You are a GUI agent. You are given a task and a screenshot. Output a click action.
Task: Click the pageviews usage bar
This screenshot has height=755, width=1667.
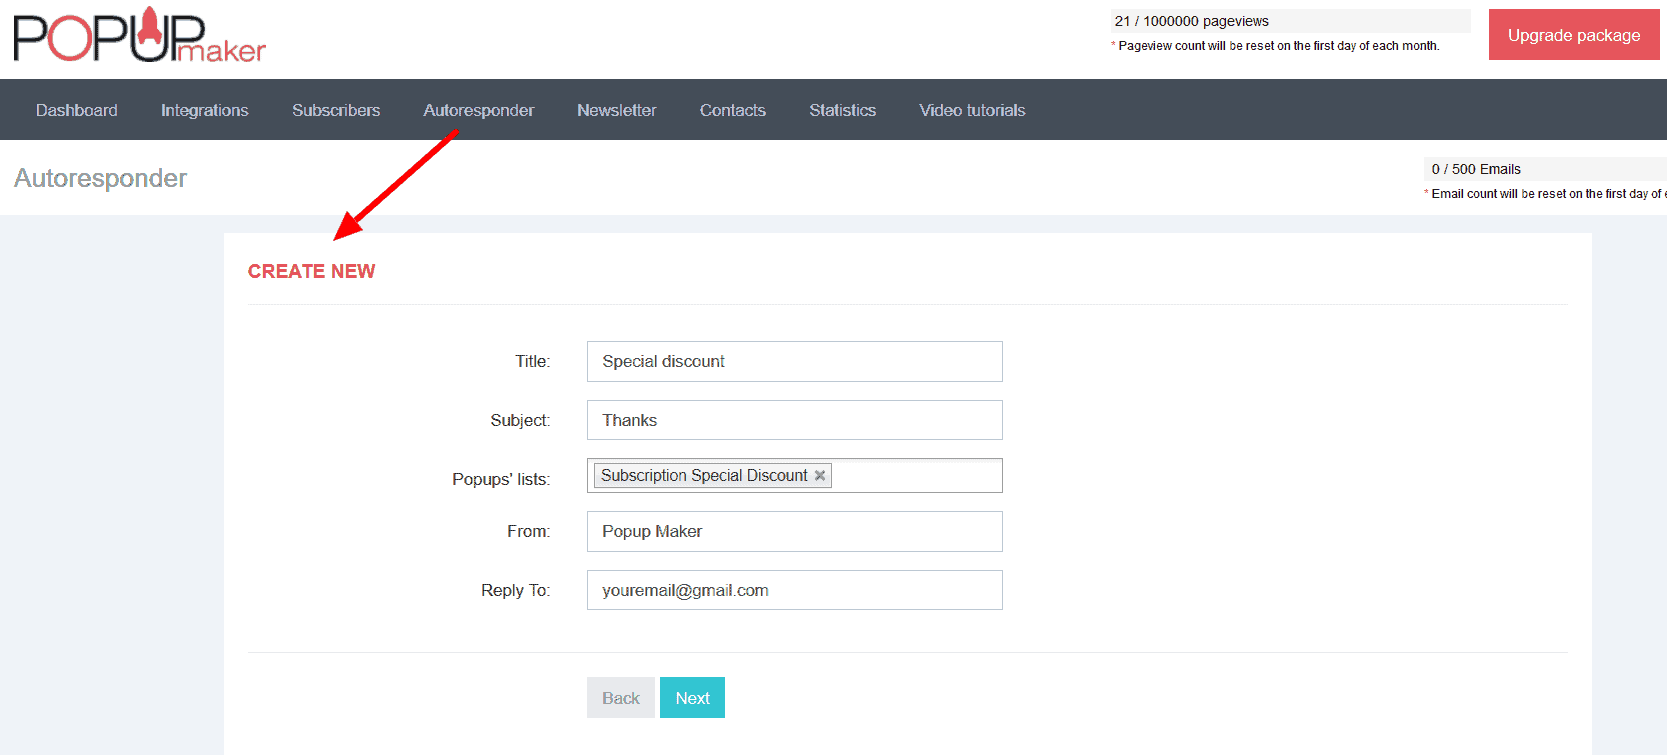(x=1290, y=21)
